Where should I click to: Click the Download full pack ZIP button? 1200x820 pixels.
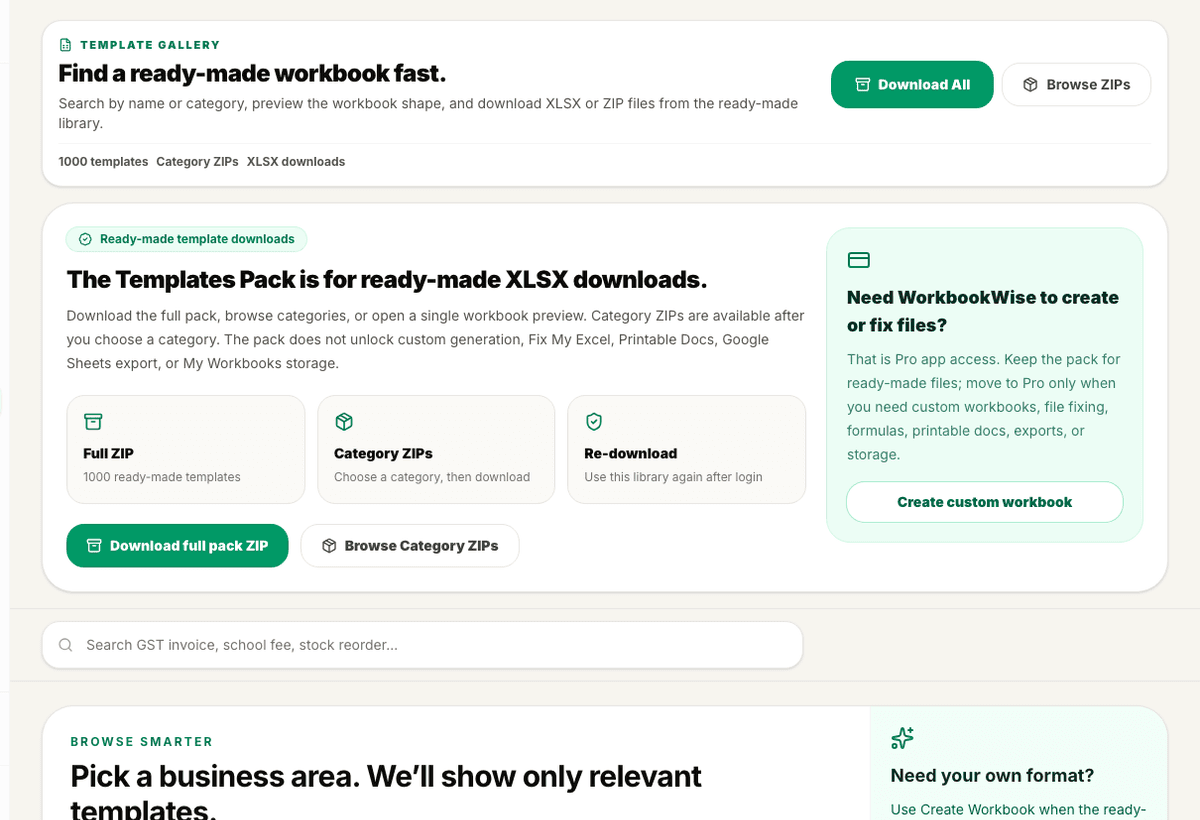click(x=177, y=546)
